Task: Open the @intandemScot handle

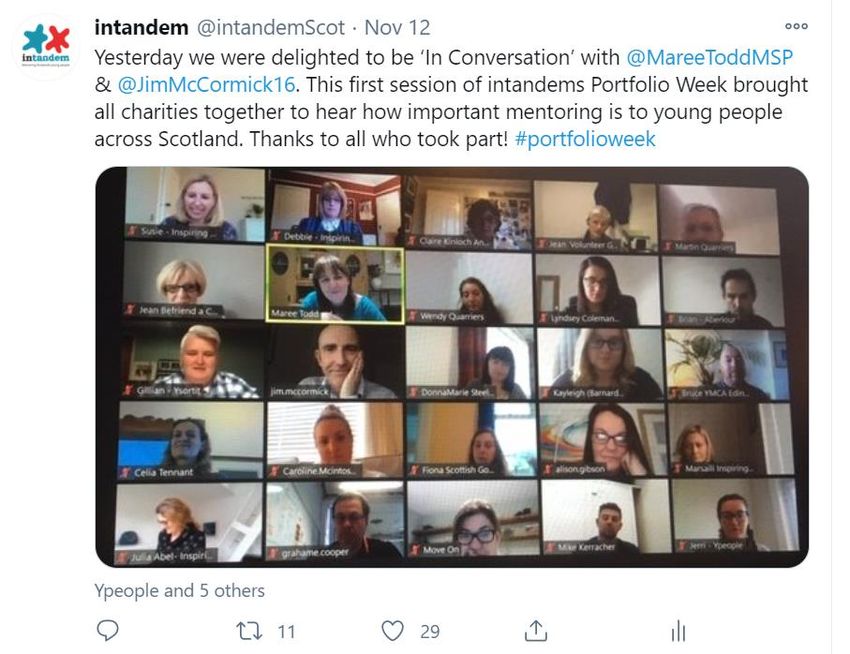Action: pos(271,27)
